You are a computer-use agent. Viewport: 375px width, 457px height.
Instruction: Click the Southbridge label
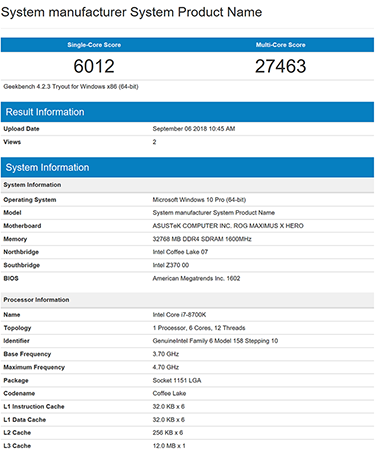click(22, 265)
